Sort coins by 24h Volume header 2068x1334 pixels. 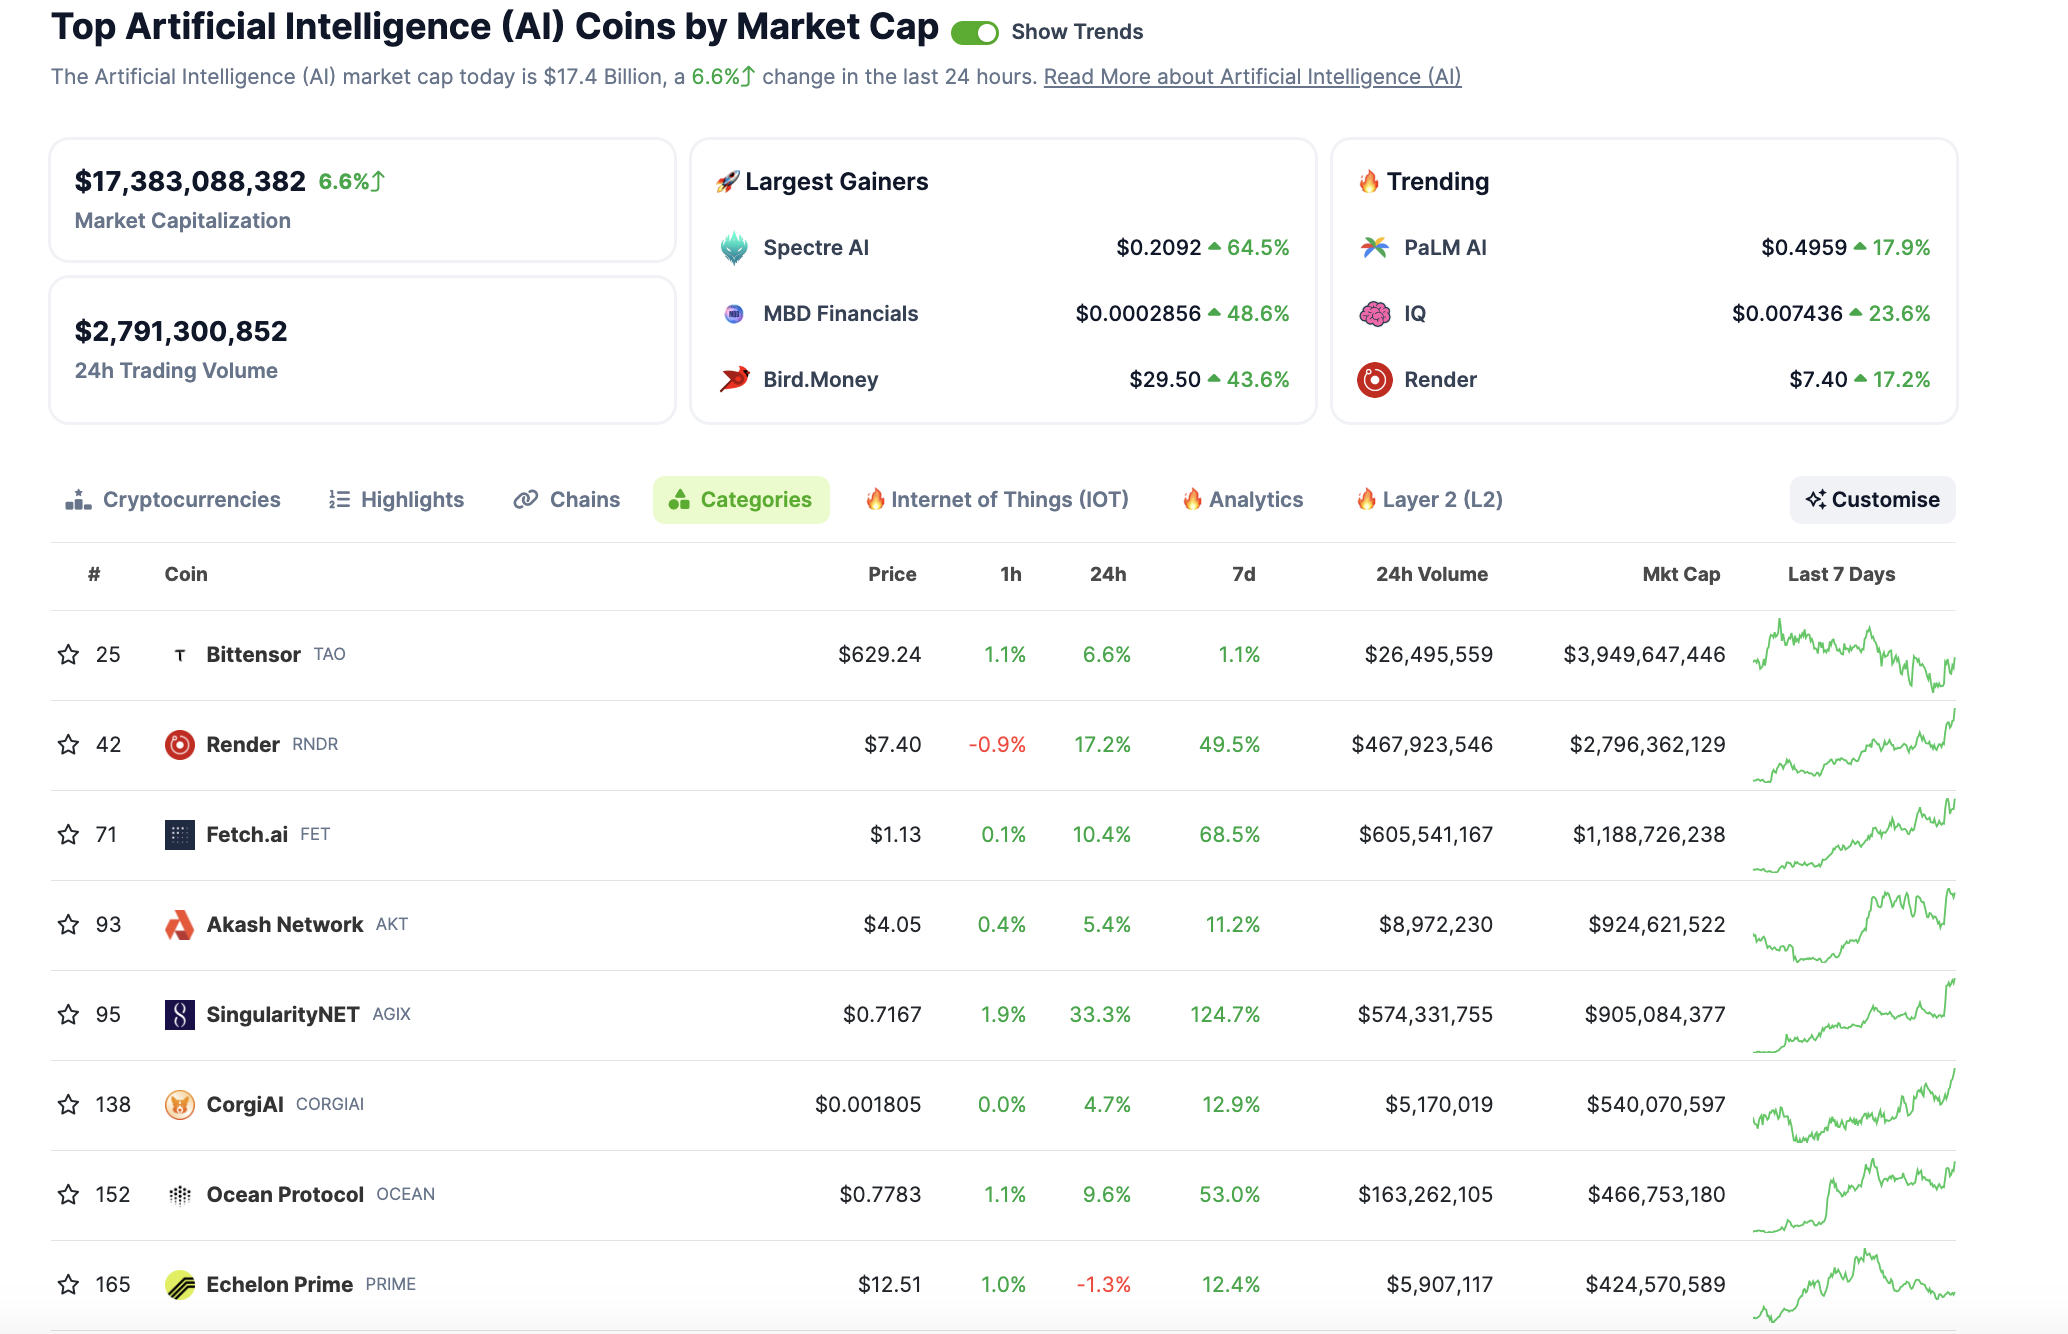[x=1431, y=575]
